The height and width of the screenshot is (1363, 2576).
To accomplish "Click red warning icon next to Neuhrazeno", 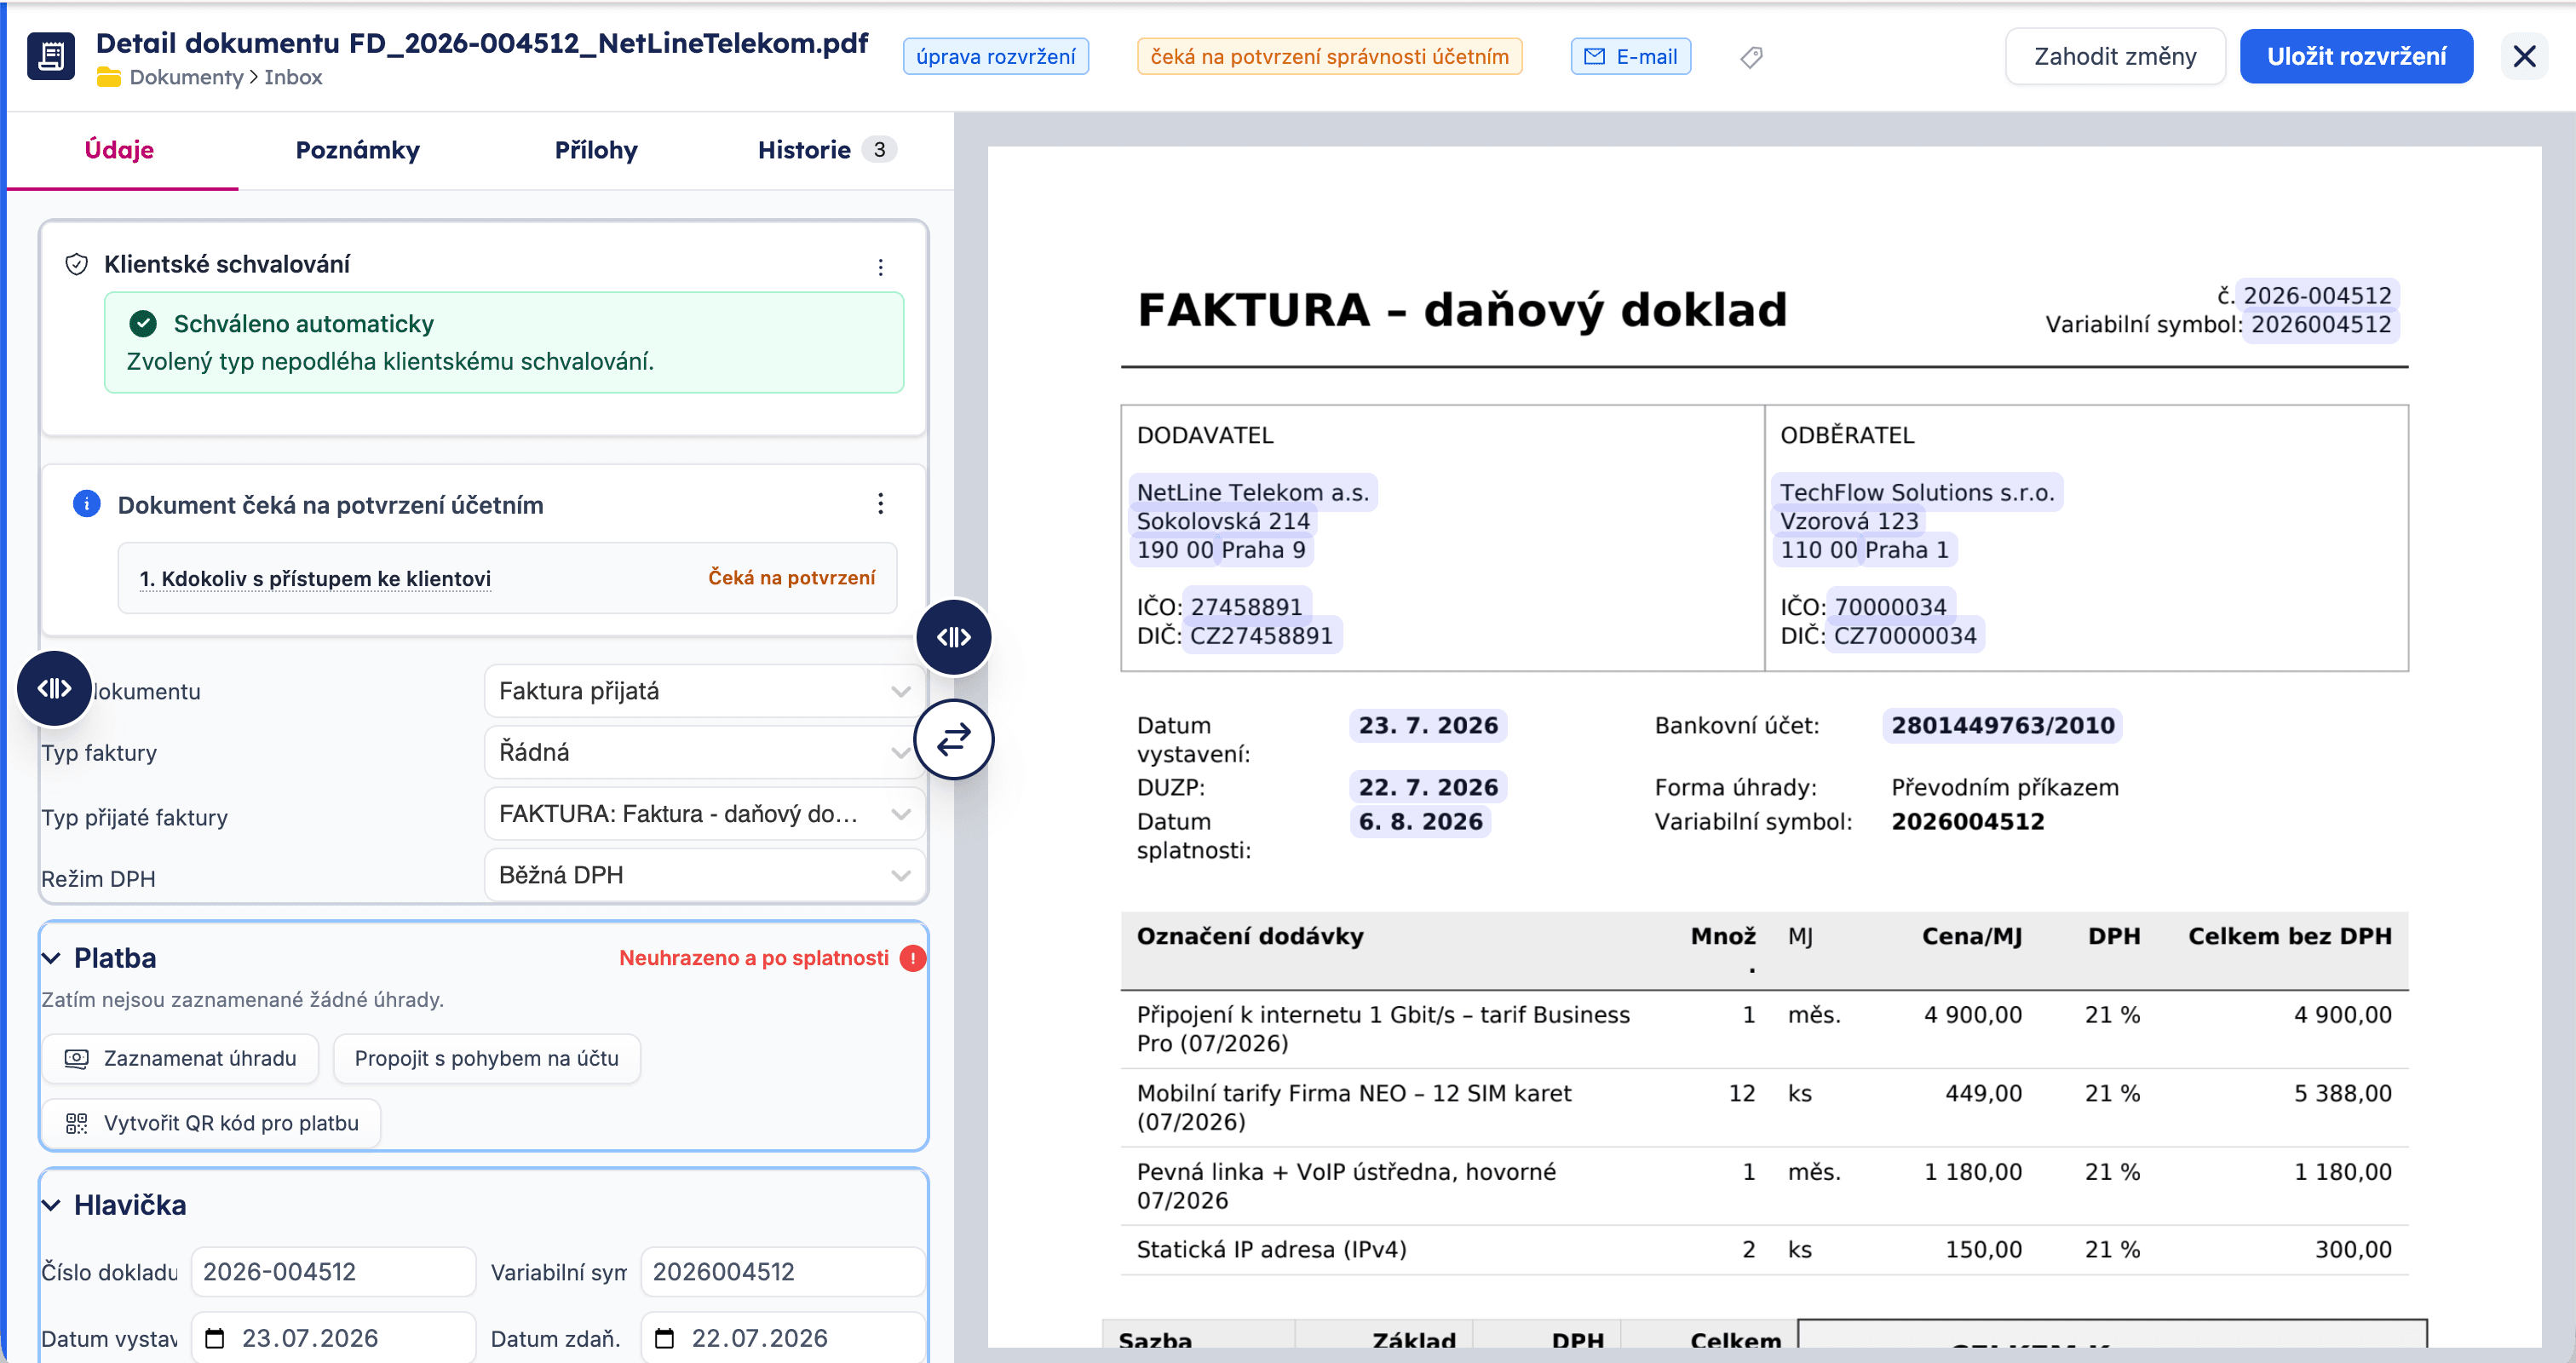I will pyautogui.click(x=912, y=958).
